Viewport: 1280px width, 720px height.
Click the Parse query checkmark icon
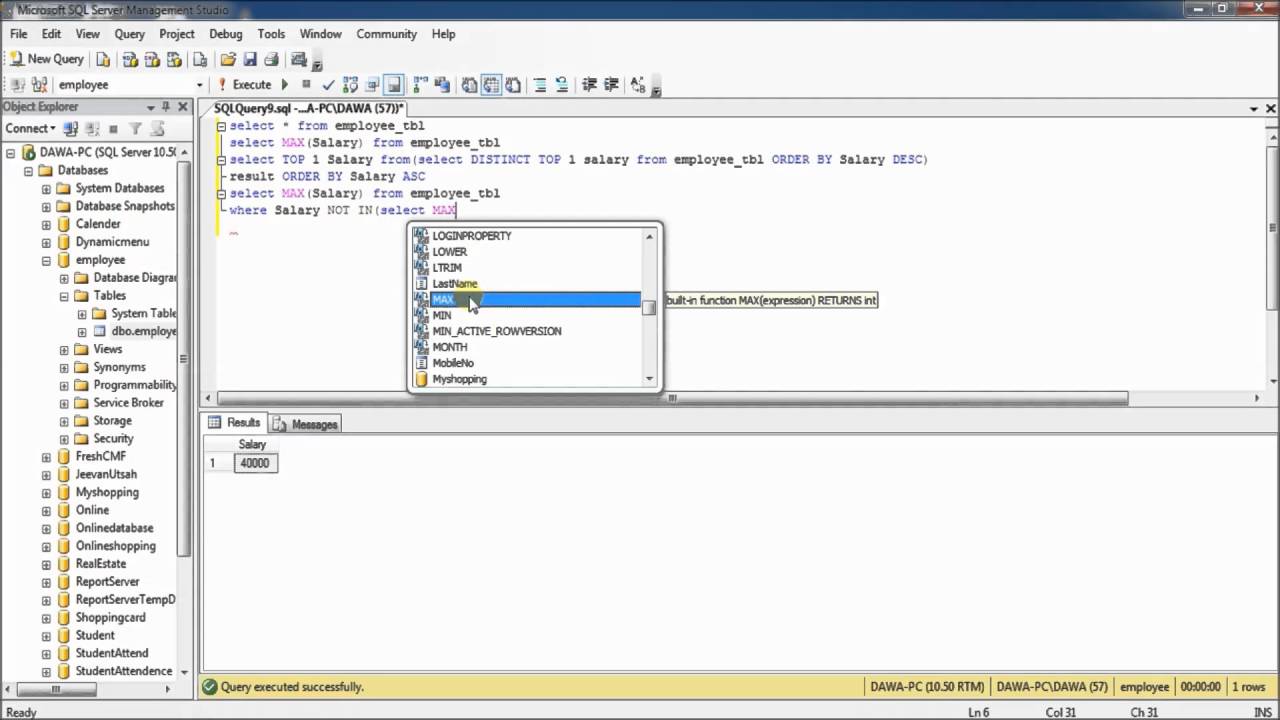coord(328,85)
